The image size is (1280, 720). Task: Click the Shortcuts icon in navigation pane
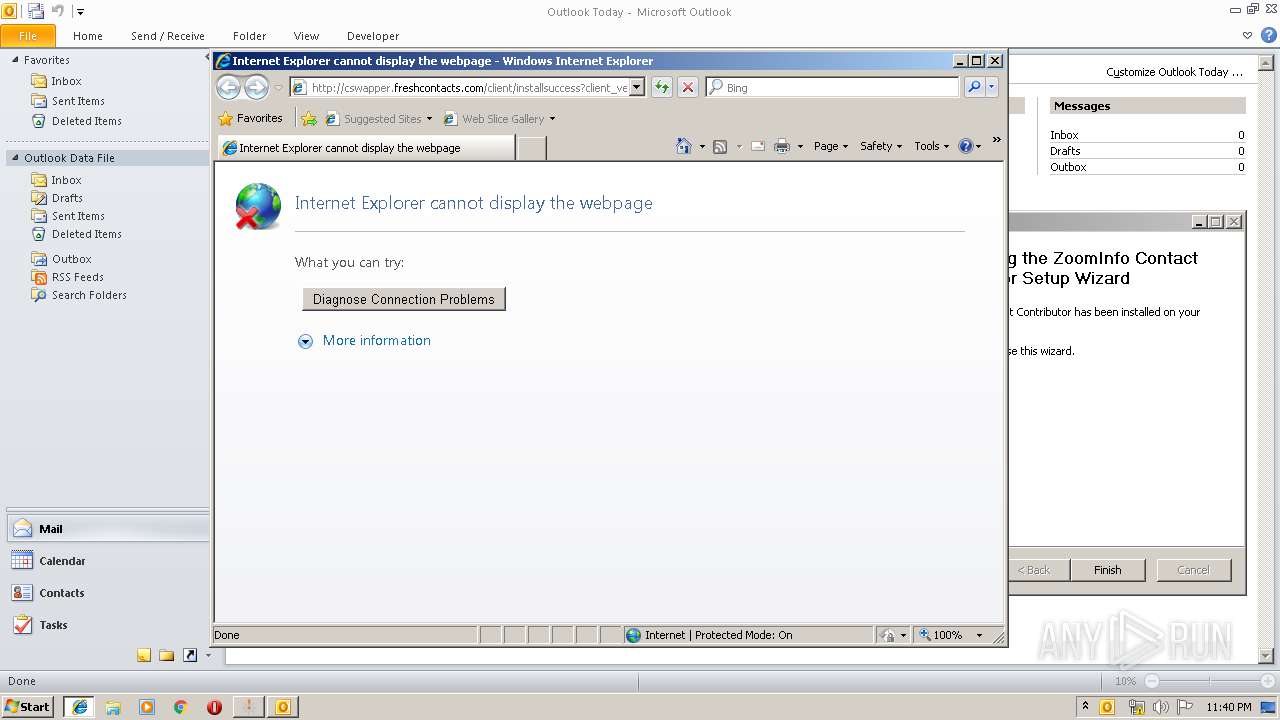(190, 655)
